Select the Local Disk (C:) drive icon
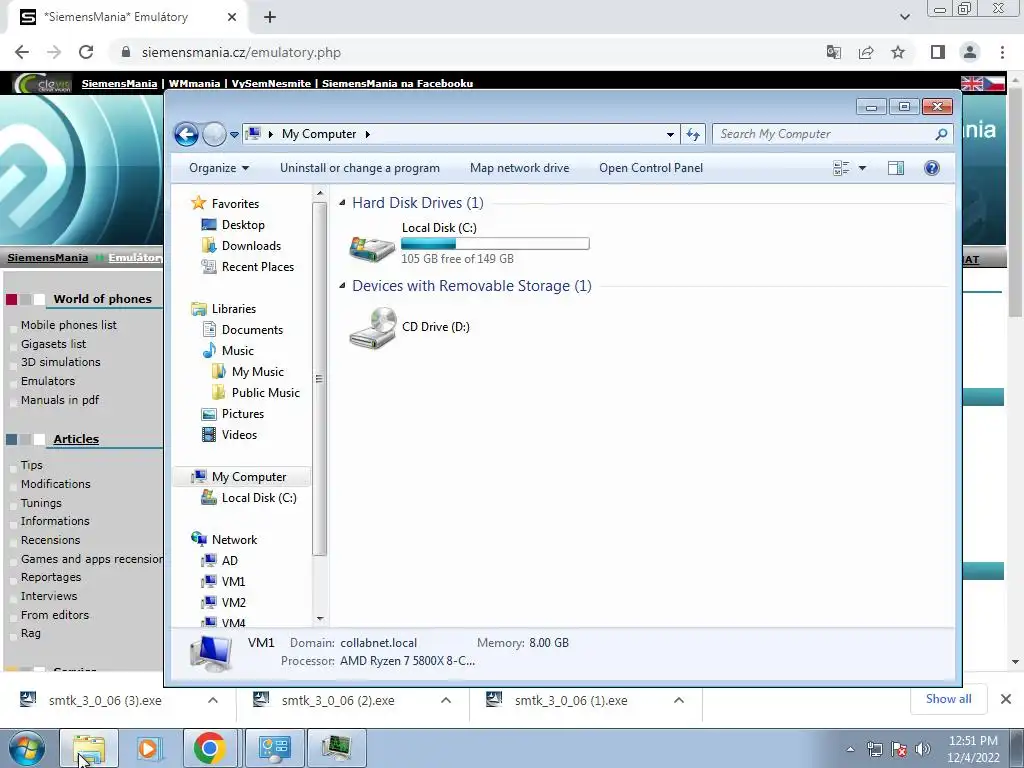 point(372,248)
